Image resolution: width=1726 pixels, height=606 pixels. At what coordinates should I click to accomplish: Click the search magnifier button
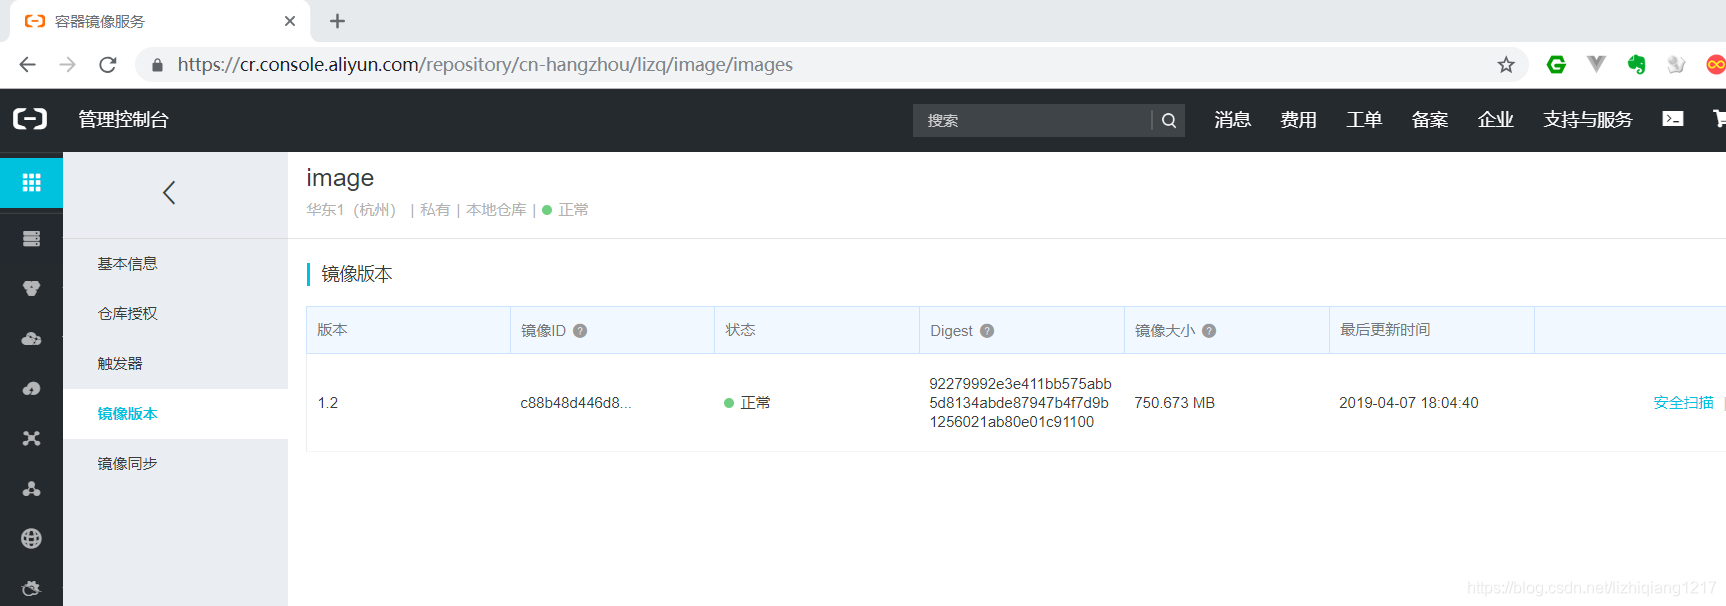(1168, 120)
